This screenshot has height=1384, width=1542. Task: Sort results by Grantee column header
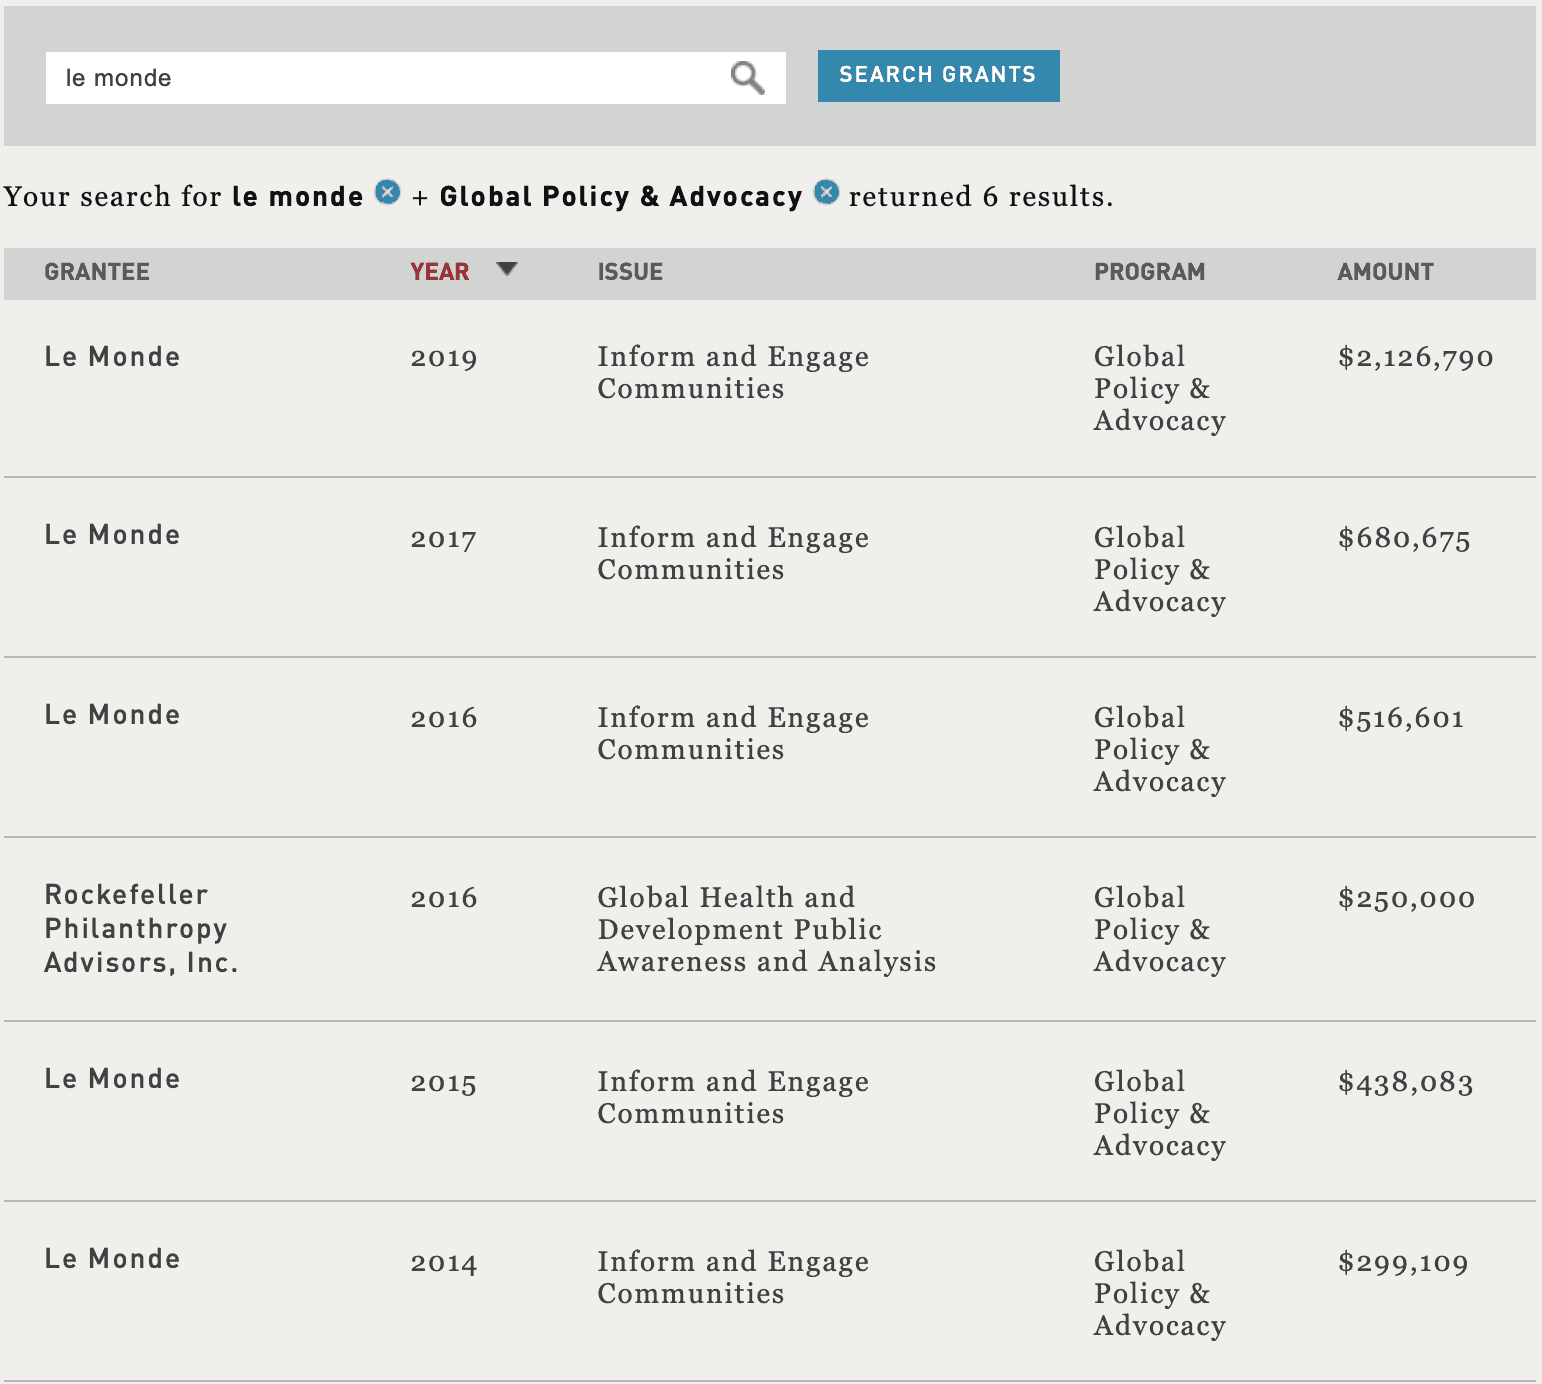click(97, 272)
